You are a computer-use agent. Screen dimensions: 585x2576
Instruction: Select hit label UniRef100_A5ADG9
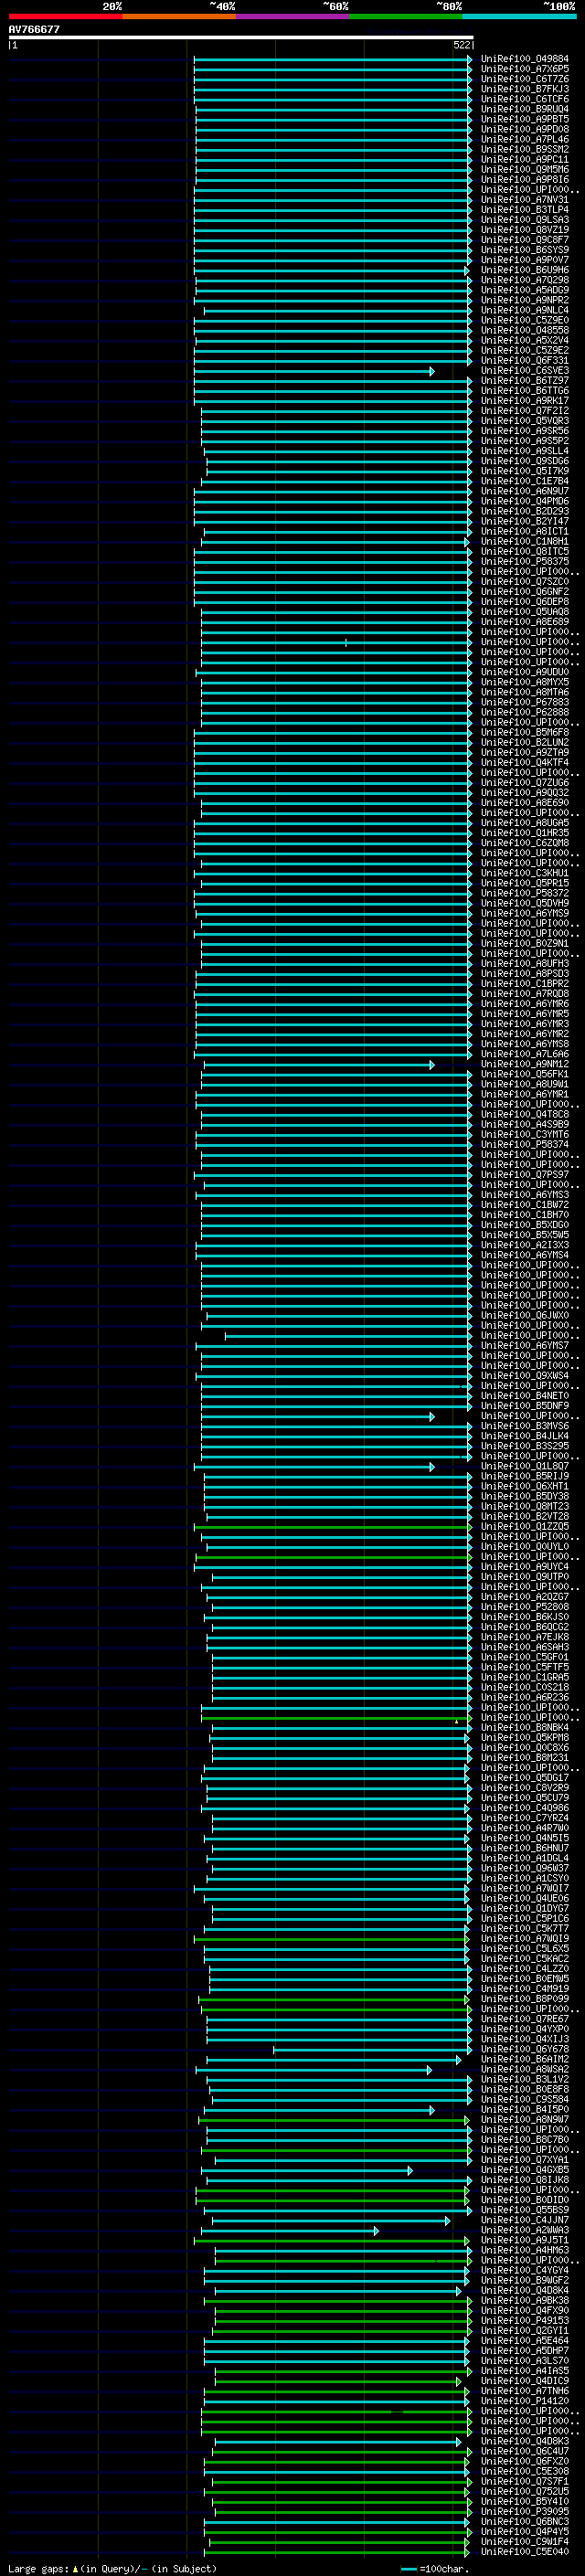click(x=524, y=290)
